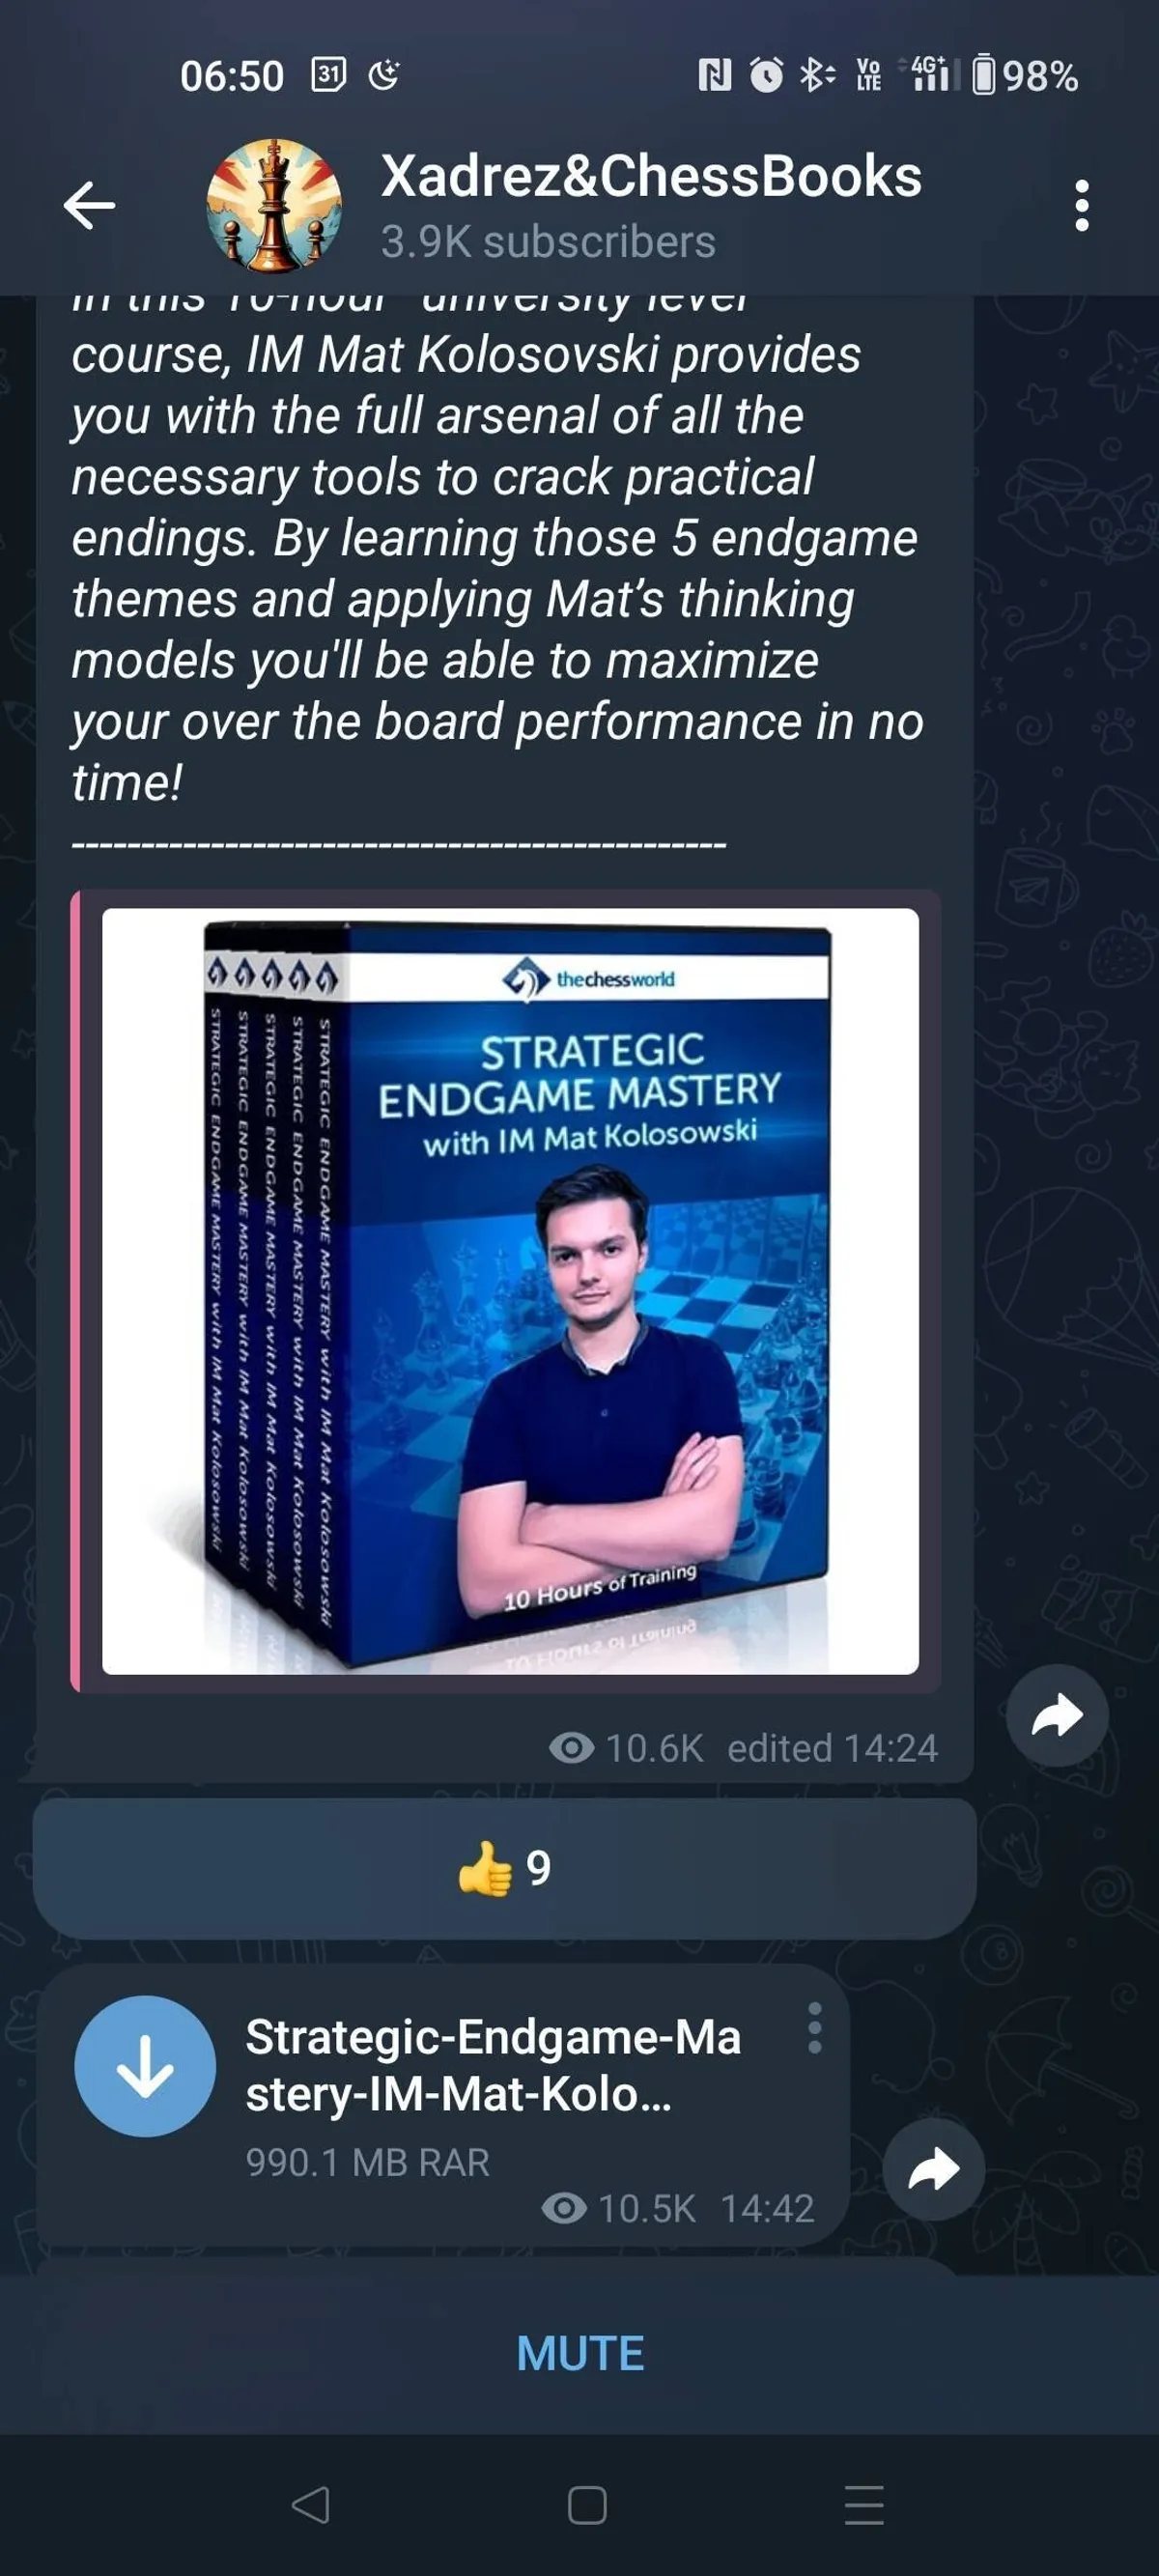Tap the battery 98% status indicator
Image resolution: width=1159 pixels, height=2576 pixels.
(x=1026, y=76)
